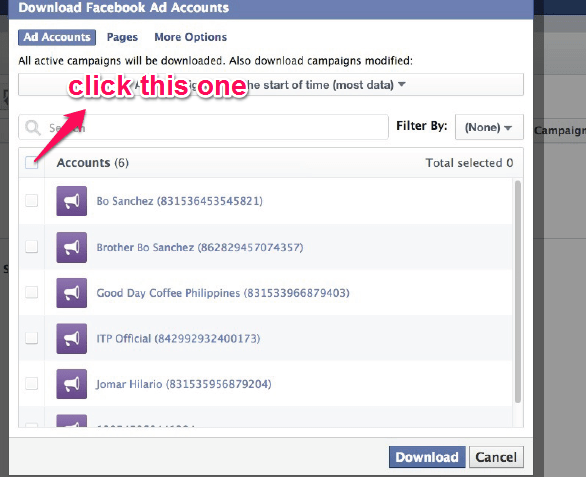Open Bo Sanchez (831536453545821) account link

point(179,201)
